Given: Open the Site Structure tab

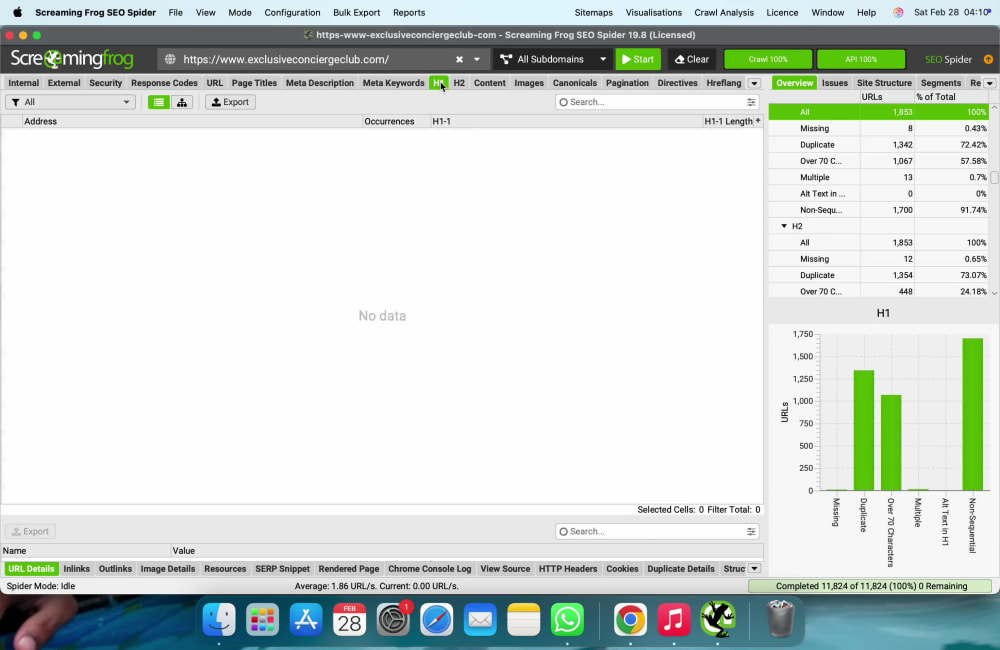Looking at the screenshot, I should tap(884, 83).
